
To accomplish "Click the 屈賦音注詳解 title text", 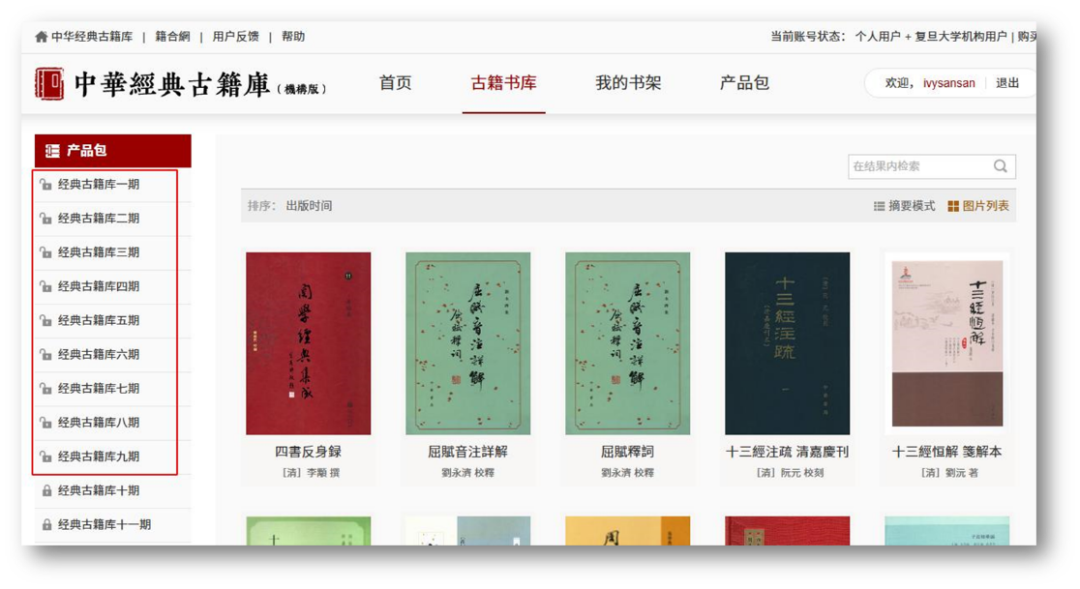I will (x=468, y=452).
